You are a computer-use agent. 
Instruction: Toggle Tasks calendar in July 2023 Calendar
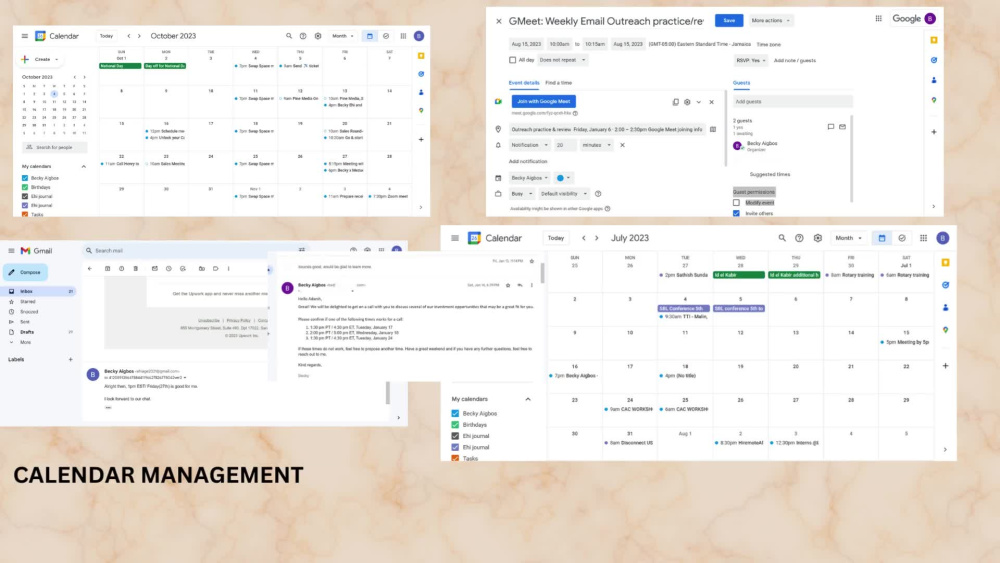coord(455,458)
